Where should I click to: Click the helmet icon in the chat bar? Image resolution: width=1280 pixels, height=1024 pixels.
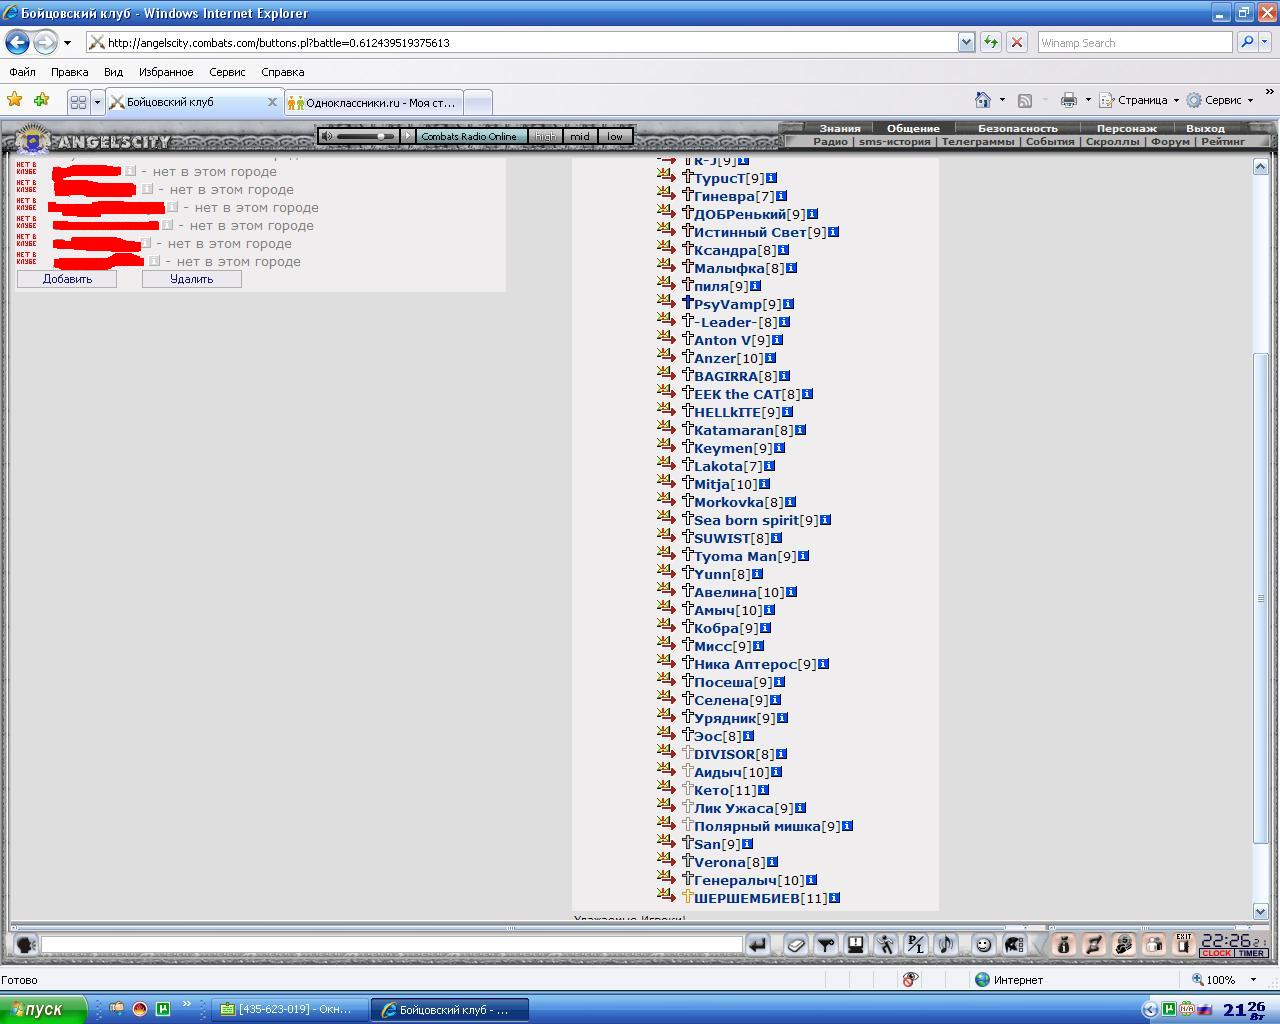[1013, 944]
